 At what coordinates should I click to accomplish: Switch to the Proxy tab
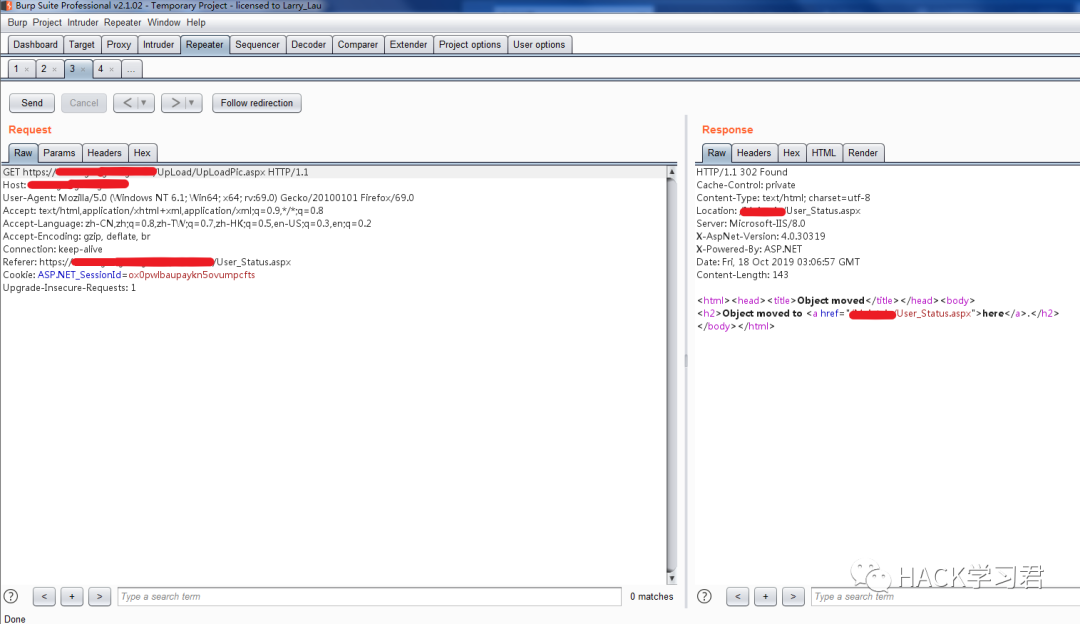click(118, 45)
